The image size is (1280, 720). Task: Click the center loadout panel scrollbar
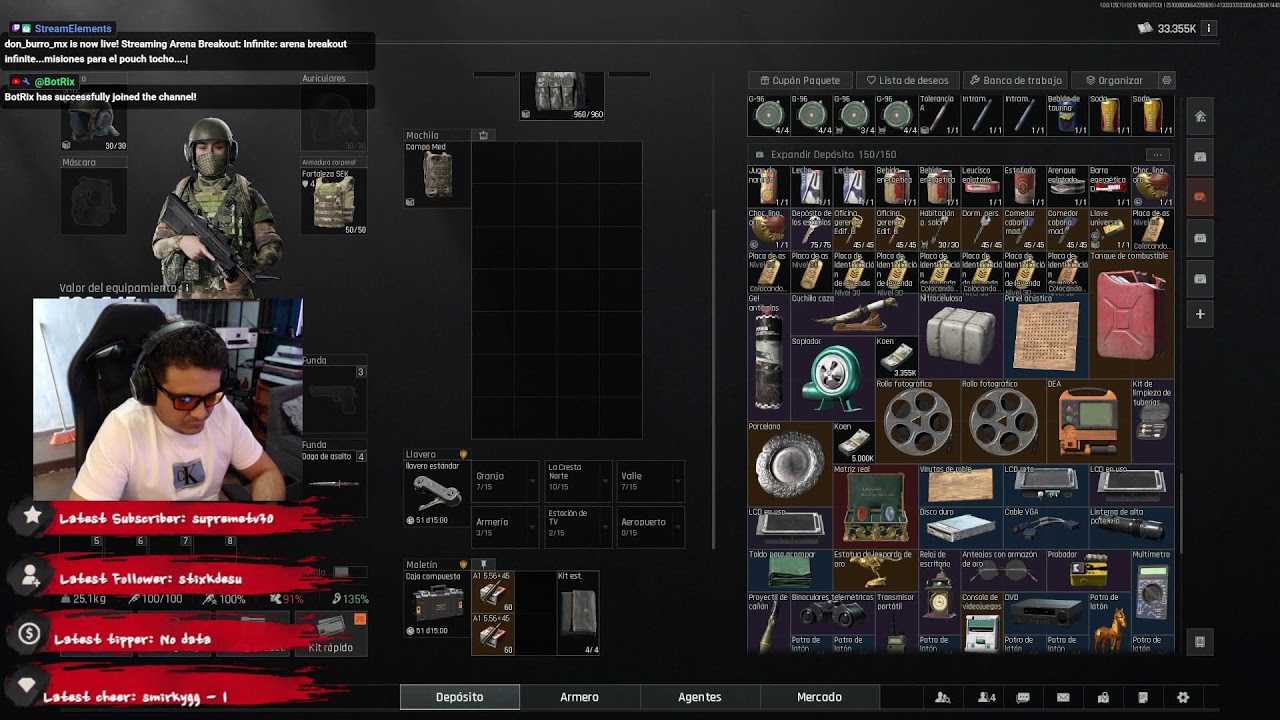pos(713,380)
